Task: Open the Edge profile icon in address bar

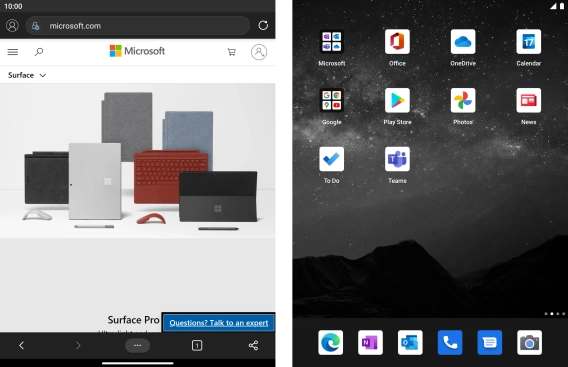Action: [x=12, y=26]
